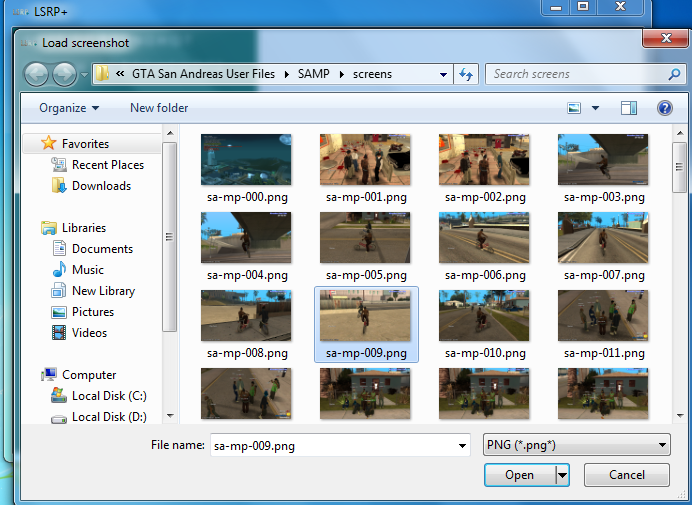Select sa-mp-008.png thumbnail
Viewport: 692px width, 505px height.
(x=246, y=316)
